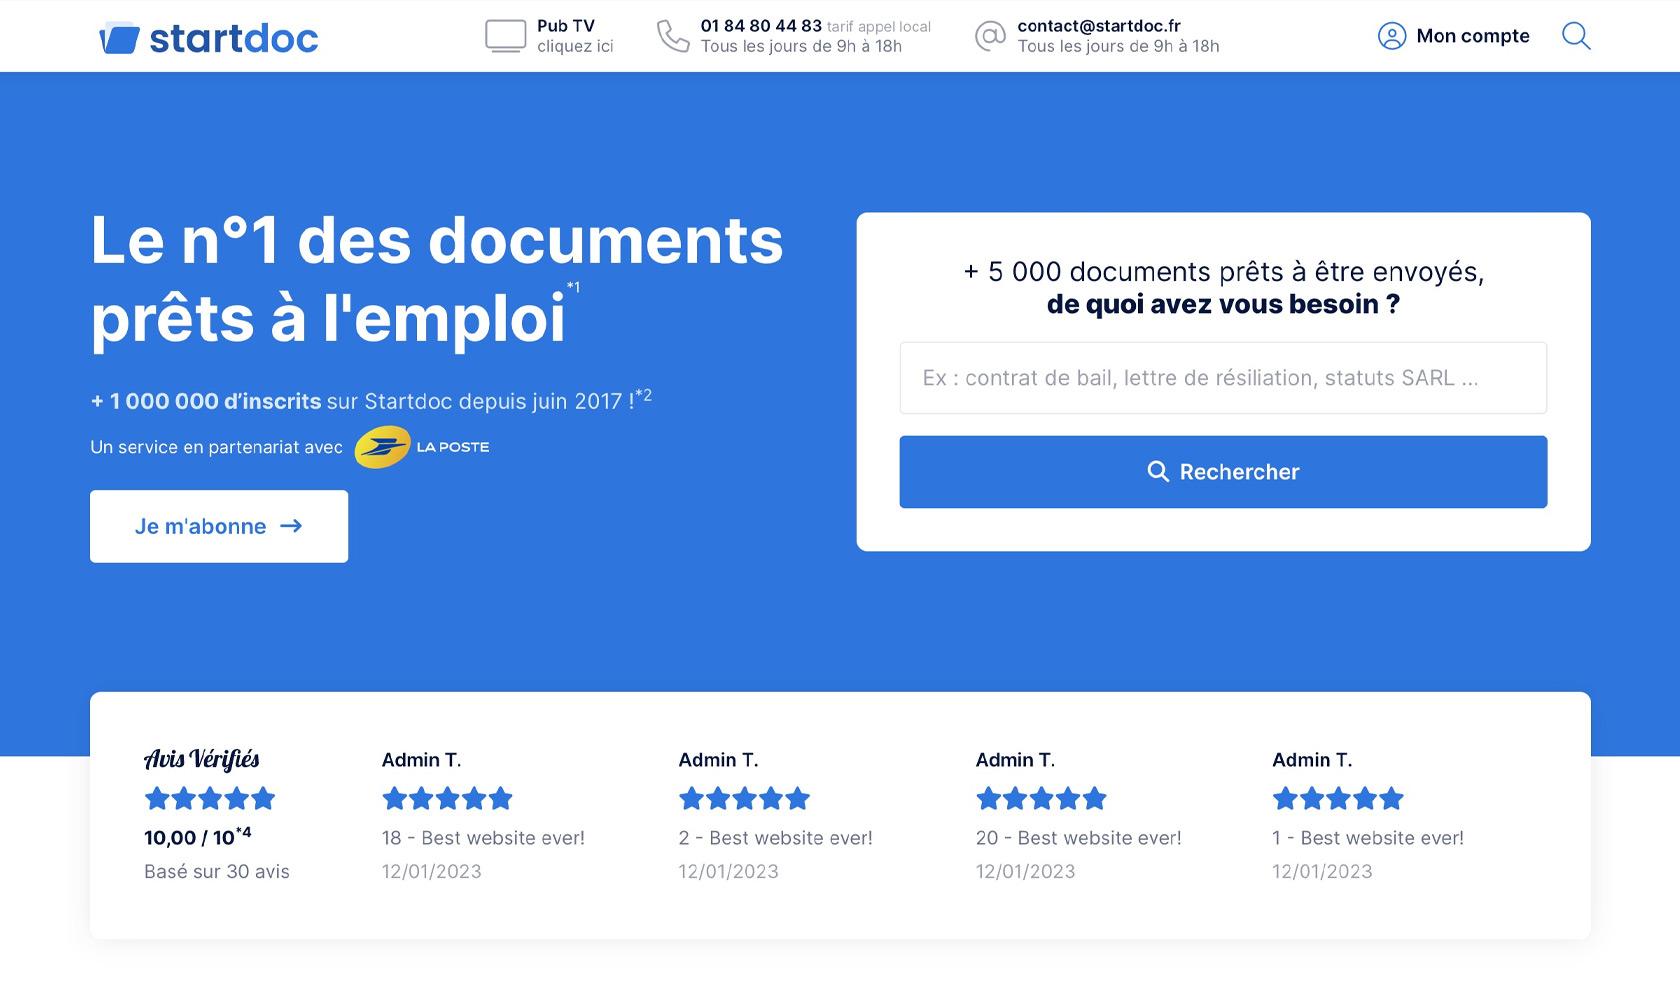Screen dimensions: 1680x1000
Task: Click the Avis Vérifiés logo
Action: click(x=202, y=760)
